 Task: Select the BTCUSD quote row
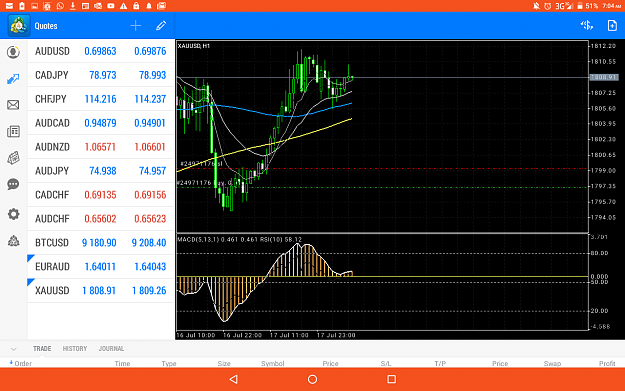101,242
